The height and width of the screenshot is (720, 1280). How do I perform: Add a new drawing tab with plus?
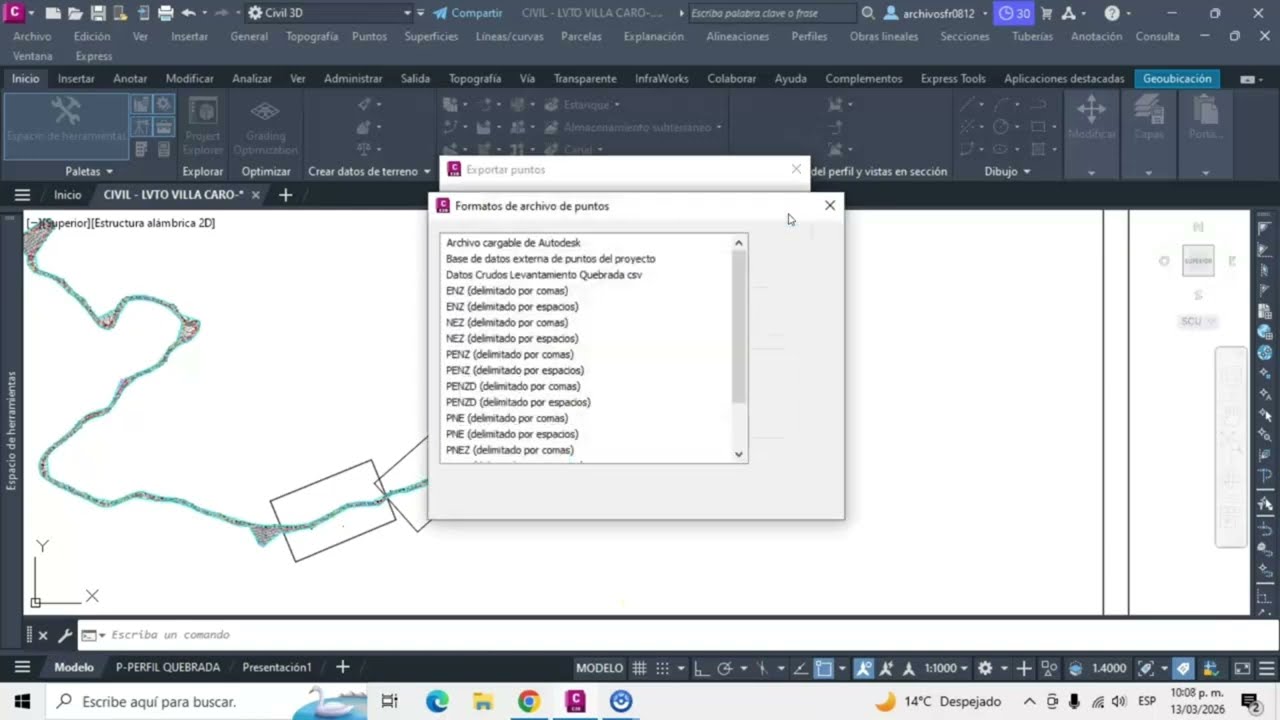point(285,195)
